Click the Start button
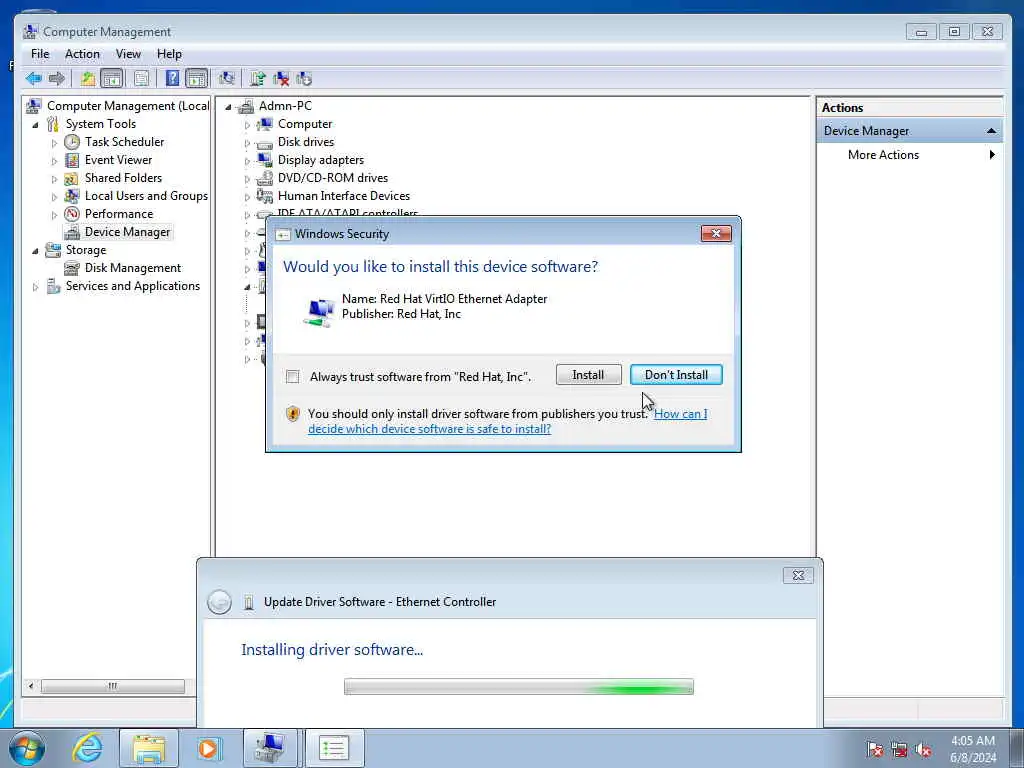This screenshot has height=768, width=1024. tap(27, 748)
